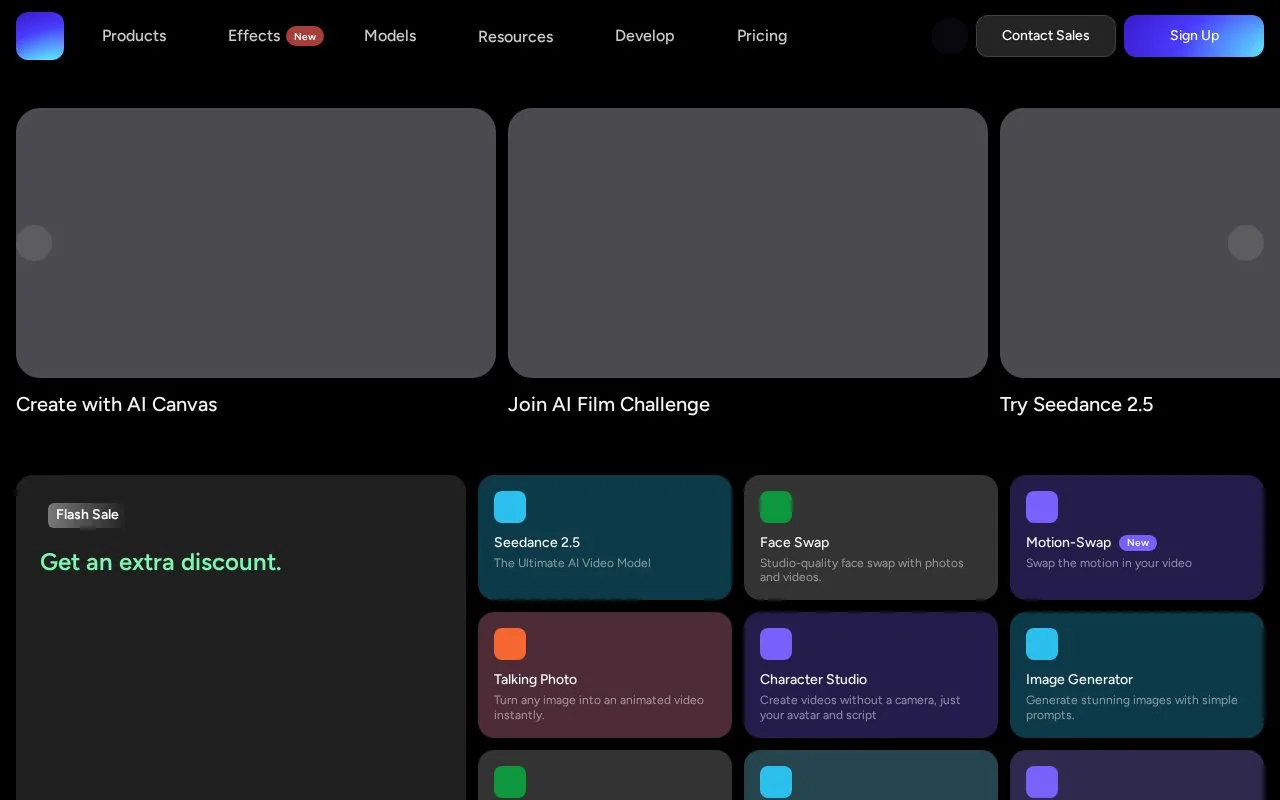
Task: Click the Contact Sales button
Action: click(x=1046, y=36)
